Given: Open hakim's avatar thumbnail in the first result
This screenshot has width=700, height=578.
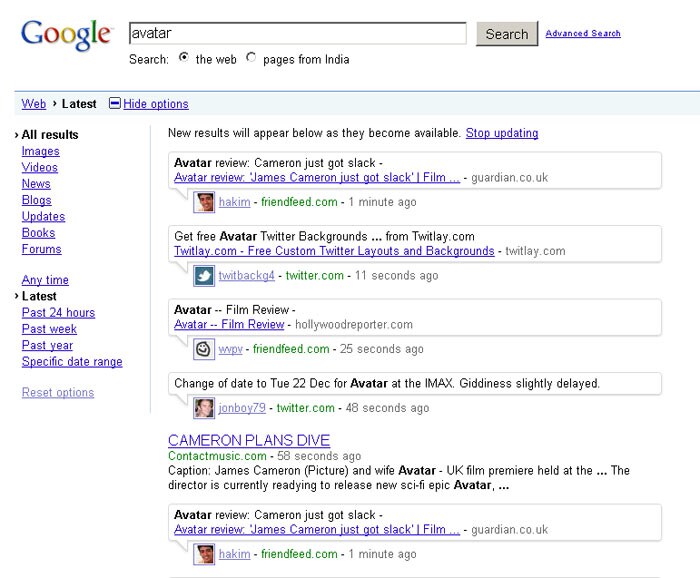Looking at the screenshot, I should (204, 202).
